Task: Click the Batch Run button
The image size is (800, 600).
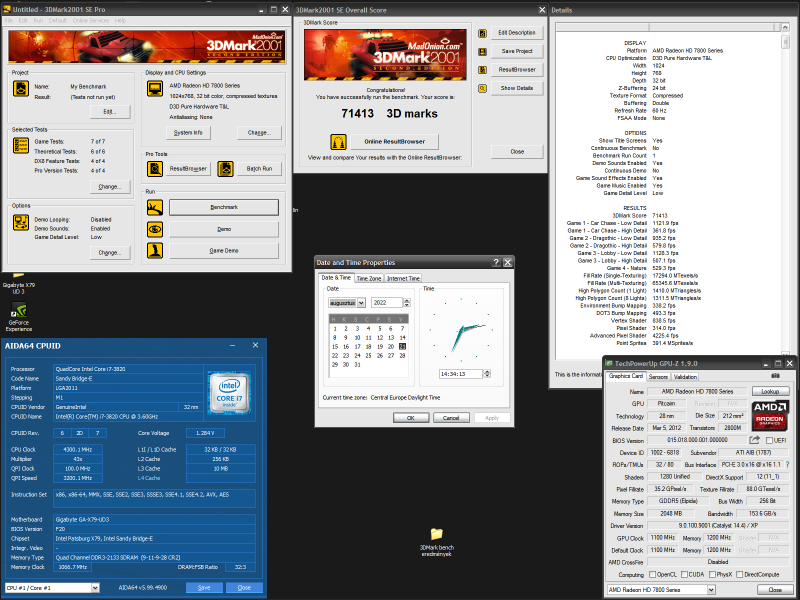Action: 259,168
